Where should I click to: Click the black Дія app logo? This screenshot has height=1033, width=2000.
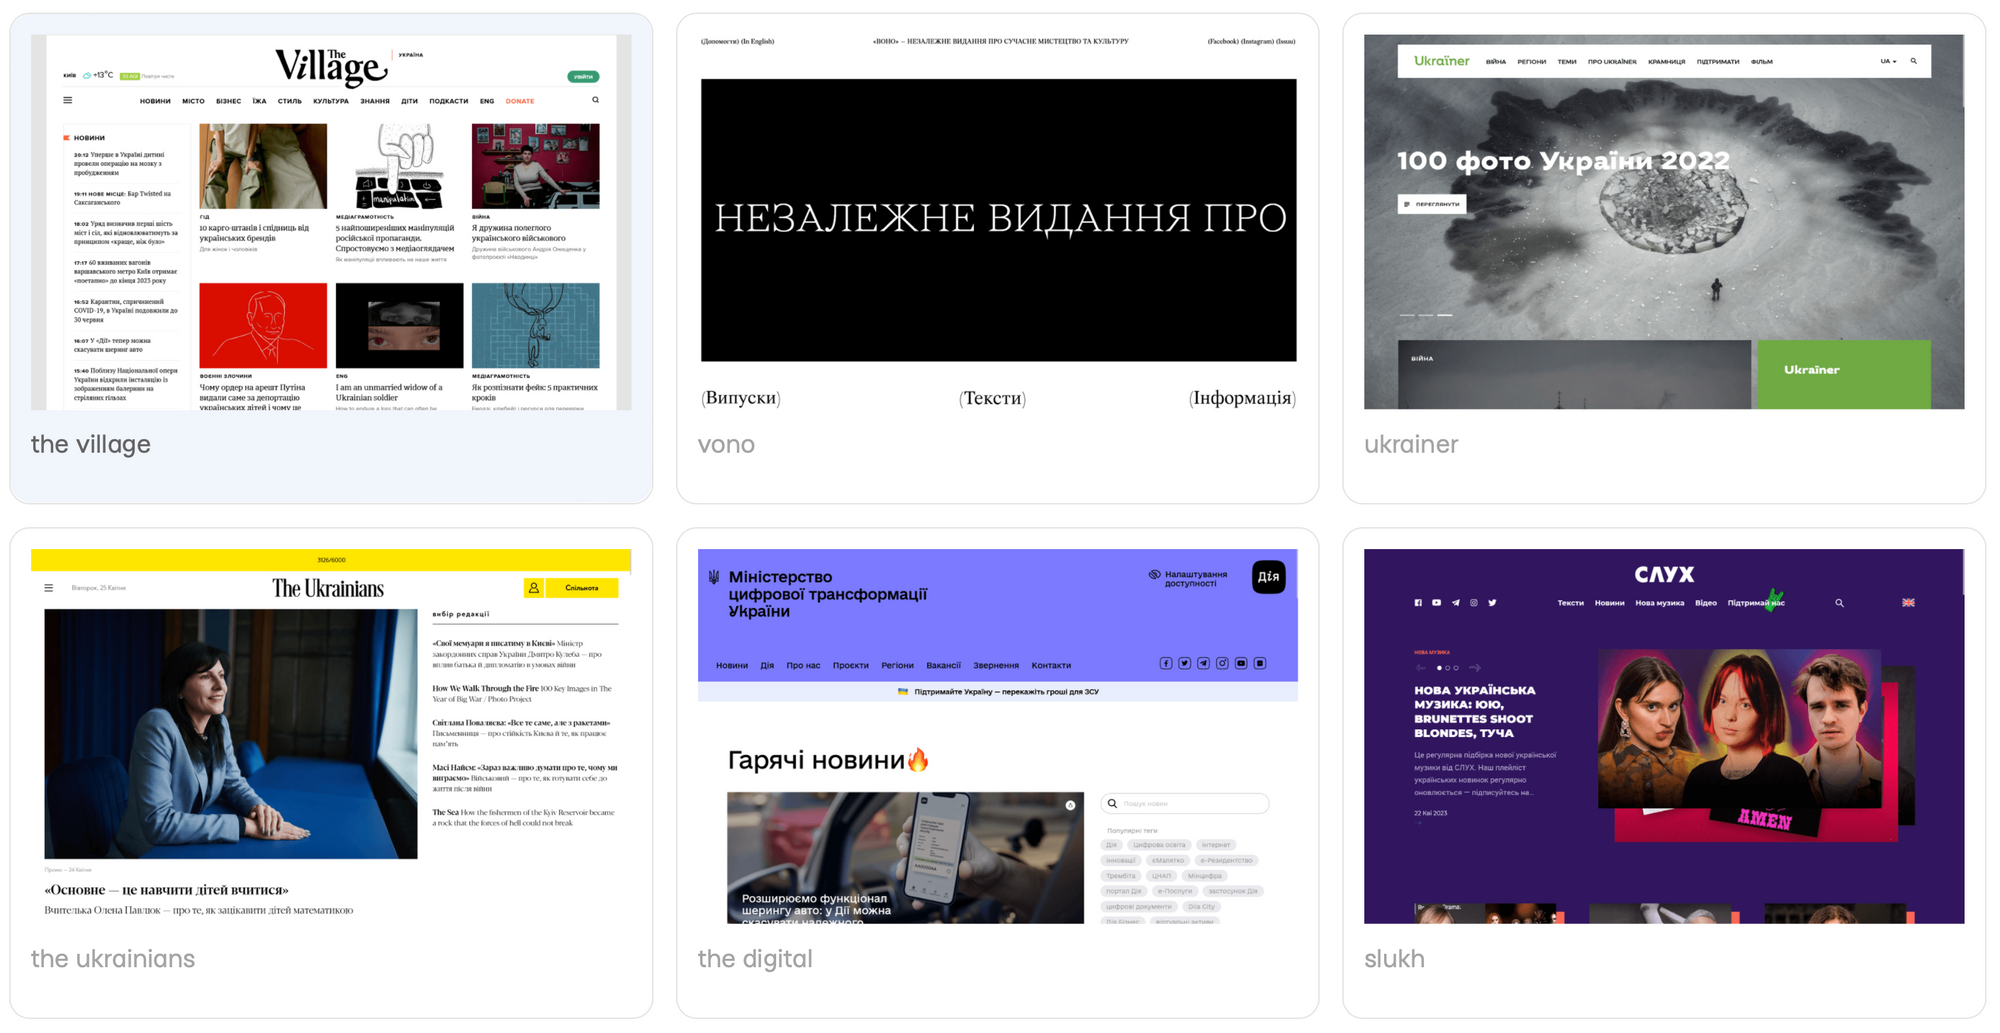coord(1268,577)
